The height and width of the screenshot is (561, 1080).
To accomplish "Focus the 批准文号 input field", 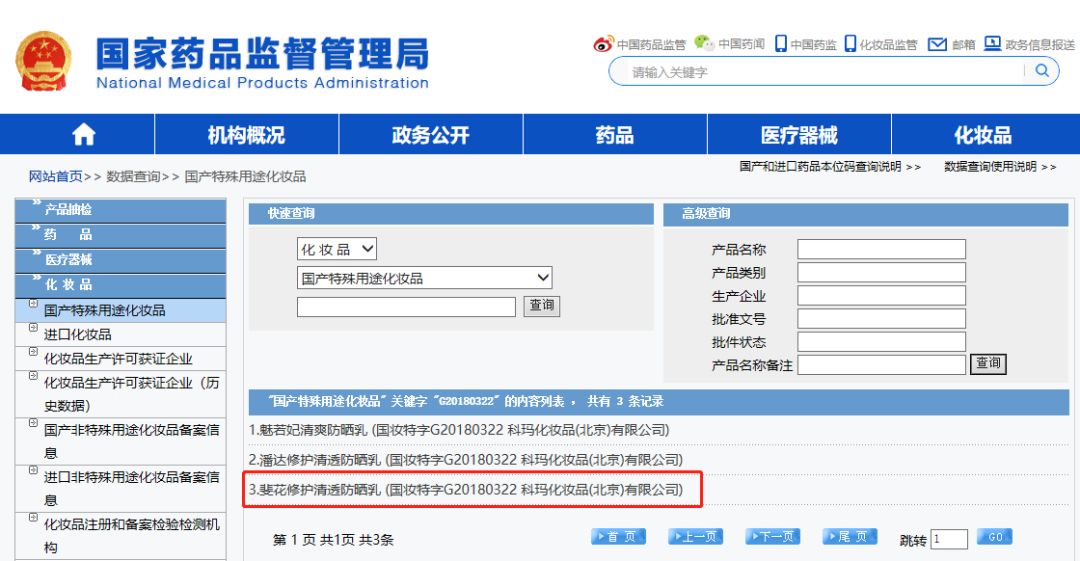I will (882, 318).
